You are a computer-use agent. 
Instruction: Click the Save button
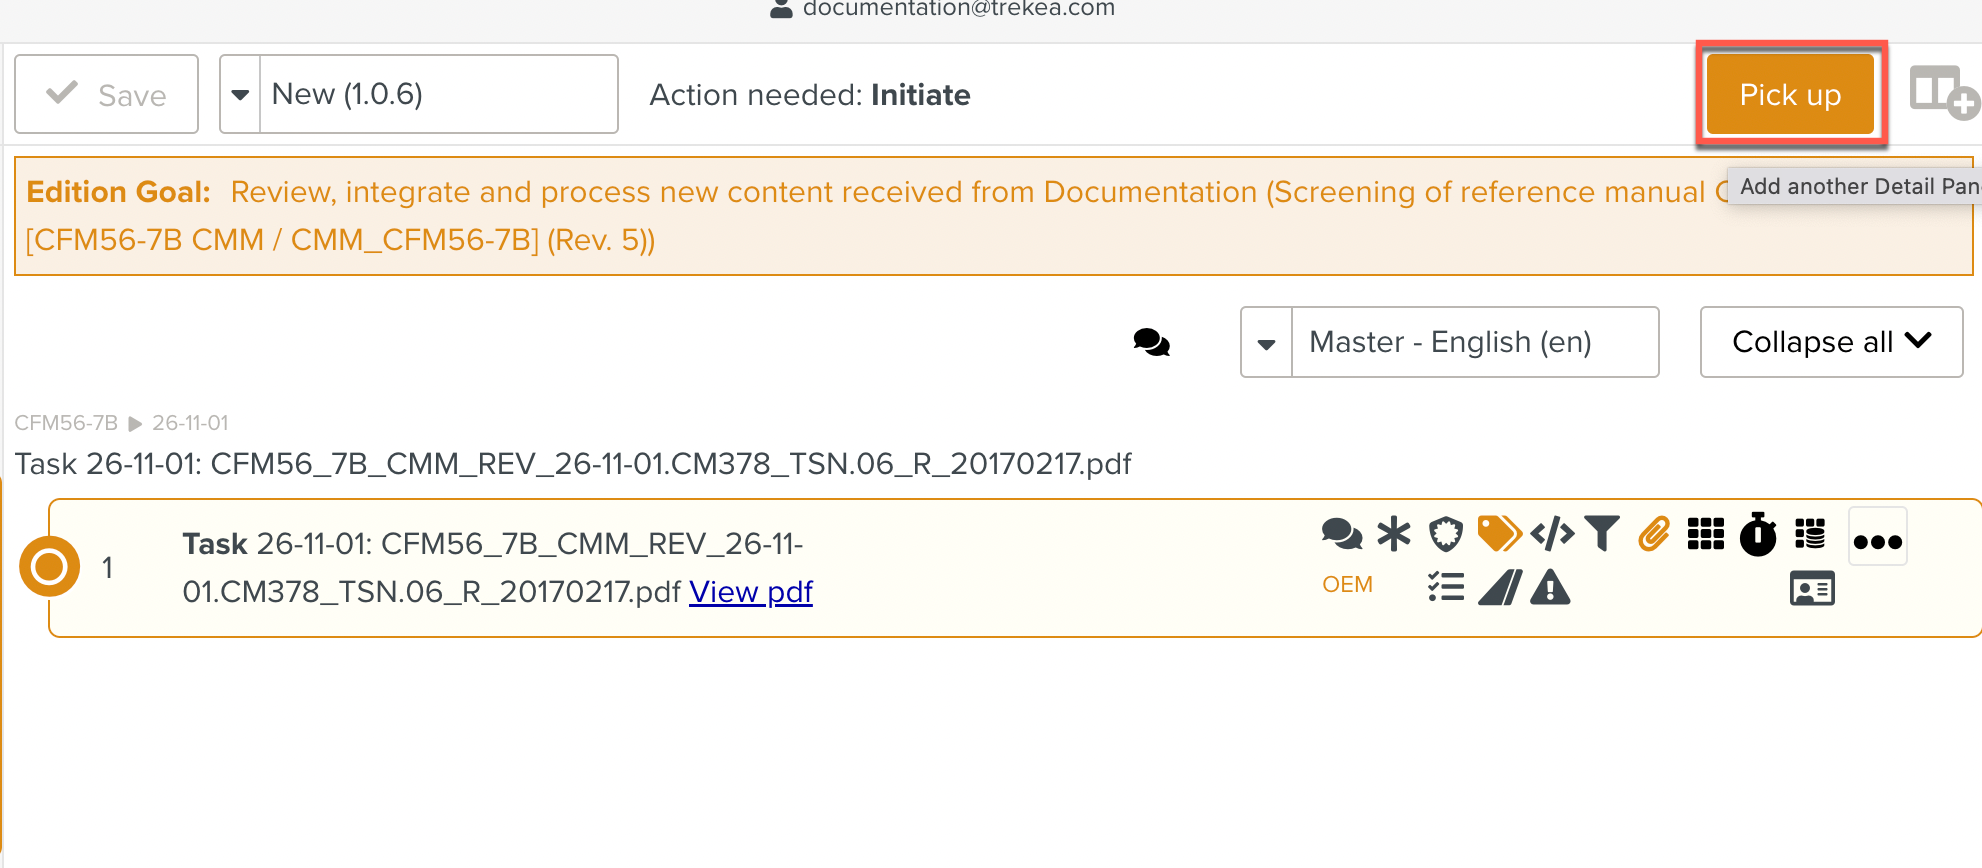(x=107, y=94)
